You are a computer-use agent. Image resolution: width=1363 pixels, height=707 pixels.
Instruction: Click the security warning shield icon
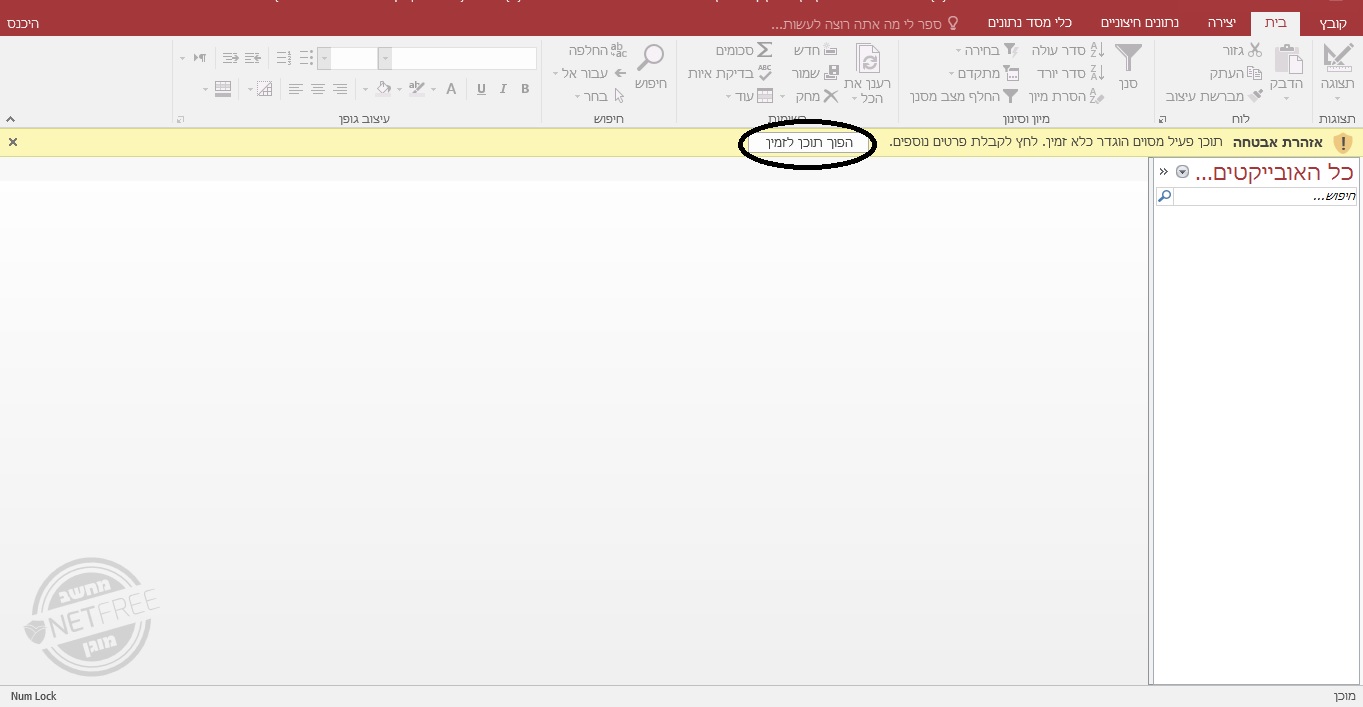click(1342, 143)
